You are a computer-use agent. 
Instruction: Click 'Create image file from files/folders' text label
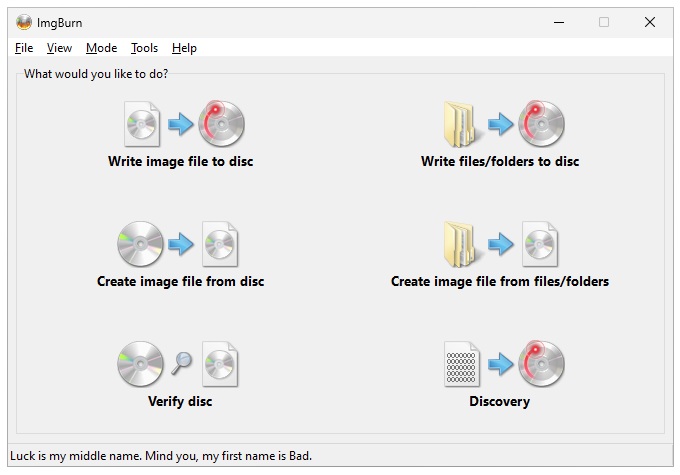500,281
